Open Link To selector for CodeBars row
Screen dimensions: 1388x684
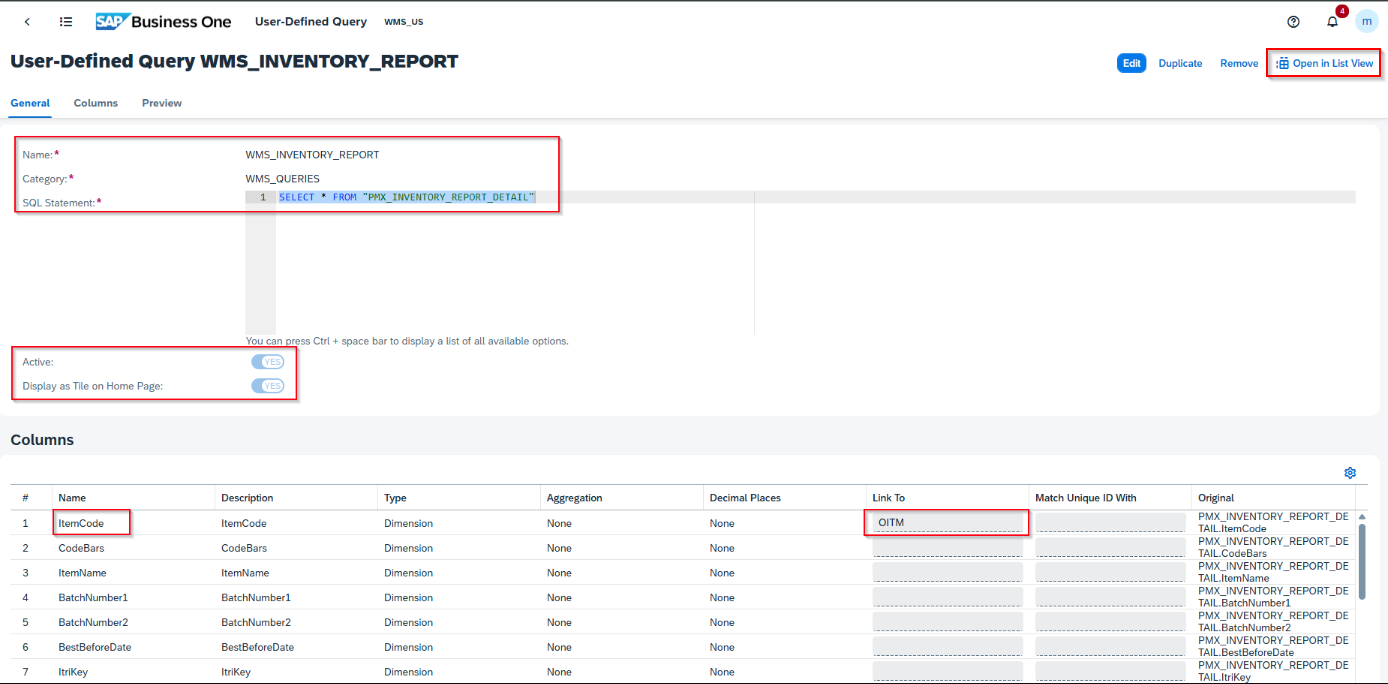tap(945, 547)
